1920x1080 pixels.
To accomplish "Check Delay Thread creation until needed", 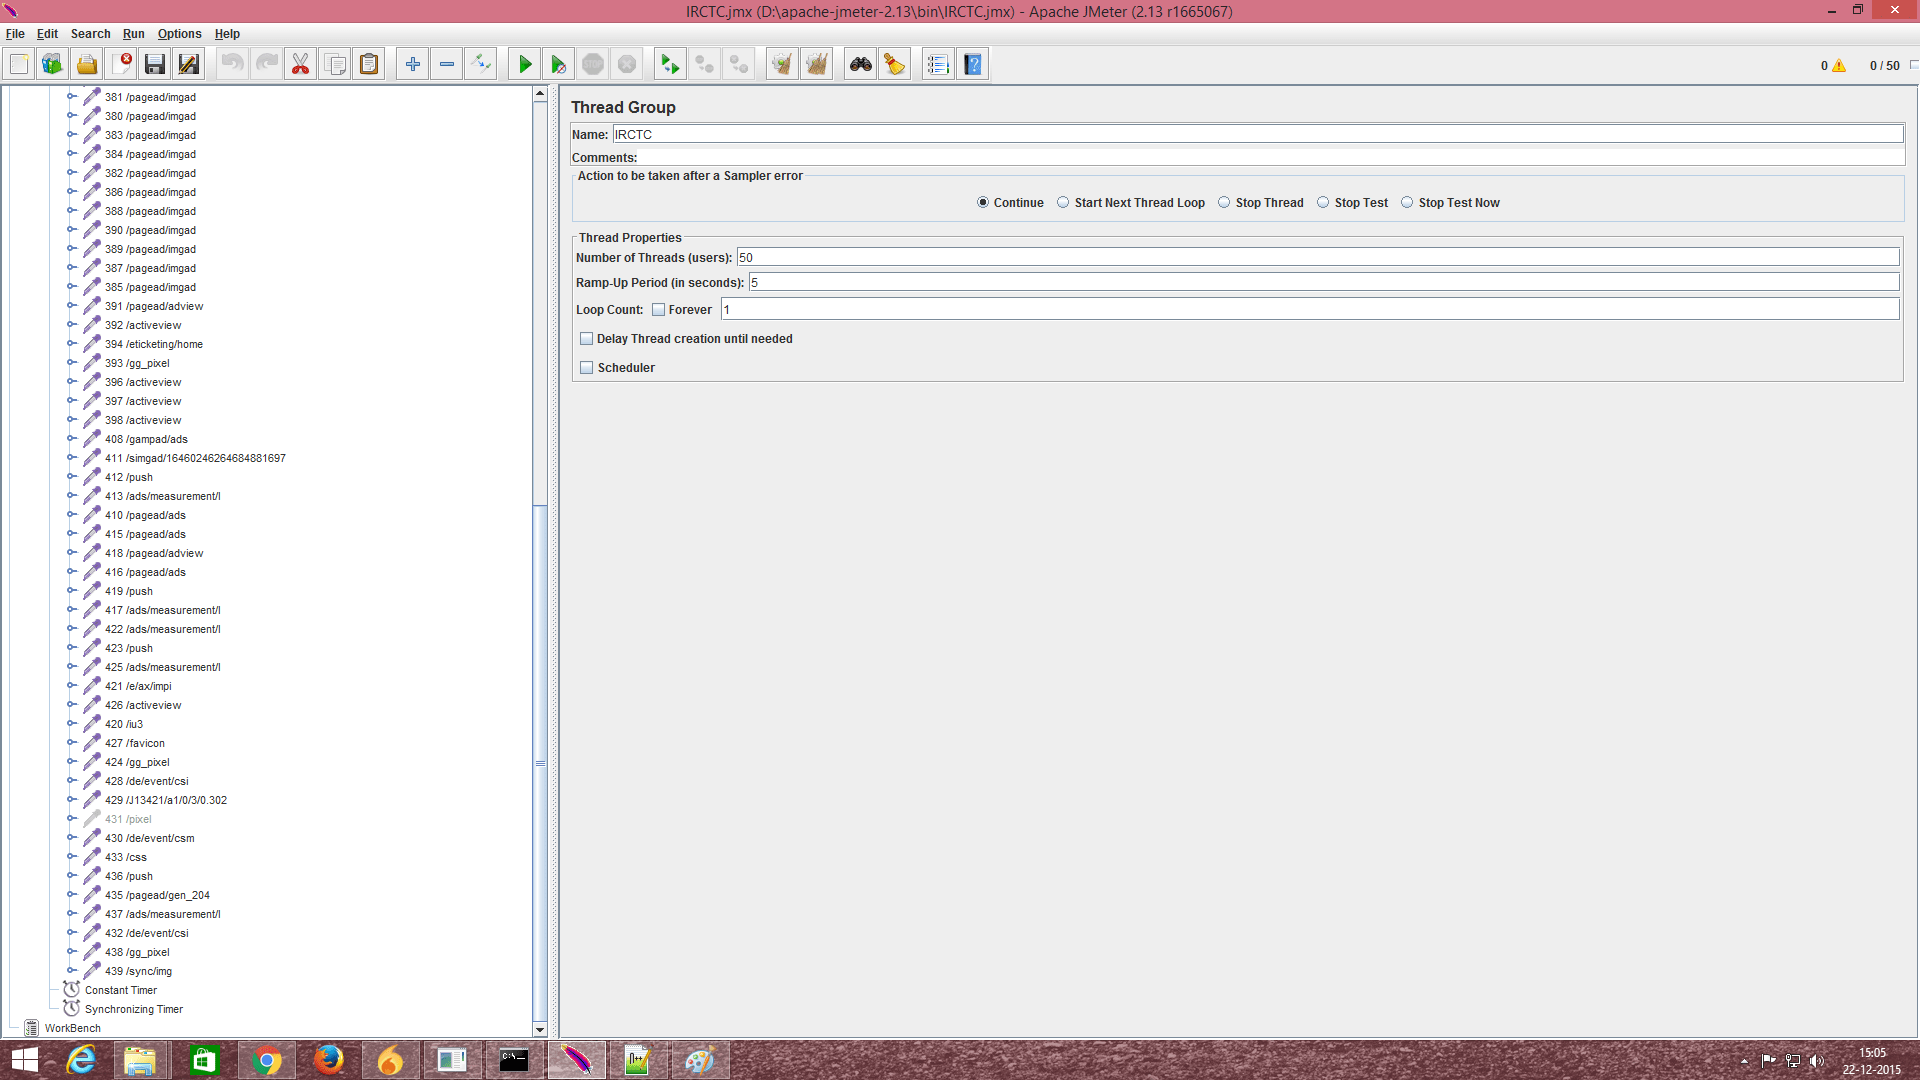I will 587,339.
